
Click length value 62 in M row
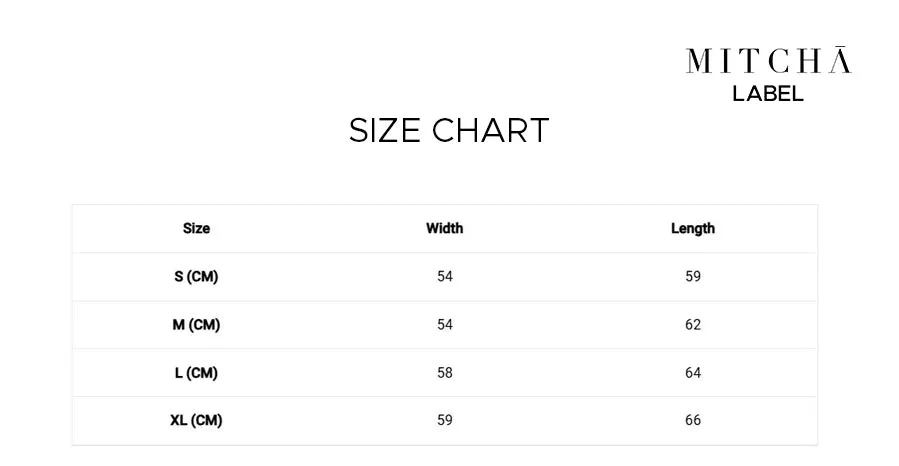pos(693,324)
